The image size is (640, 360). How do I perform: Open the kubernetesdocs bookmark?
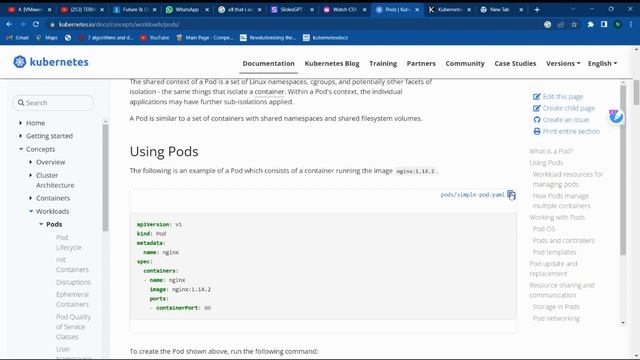click(x=326, y=38)
